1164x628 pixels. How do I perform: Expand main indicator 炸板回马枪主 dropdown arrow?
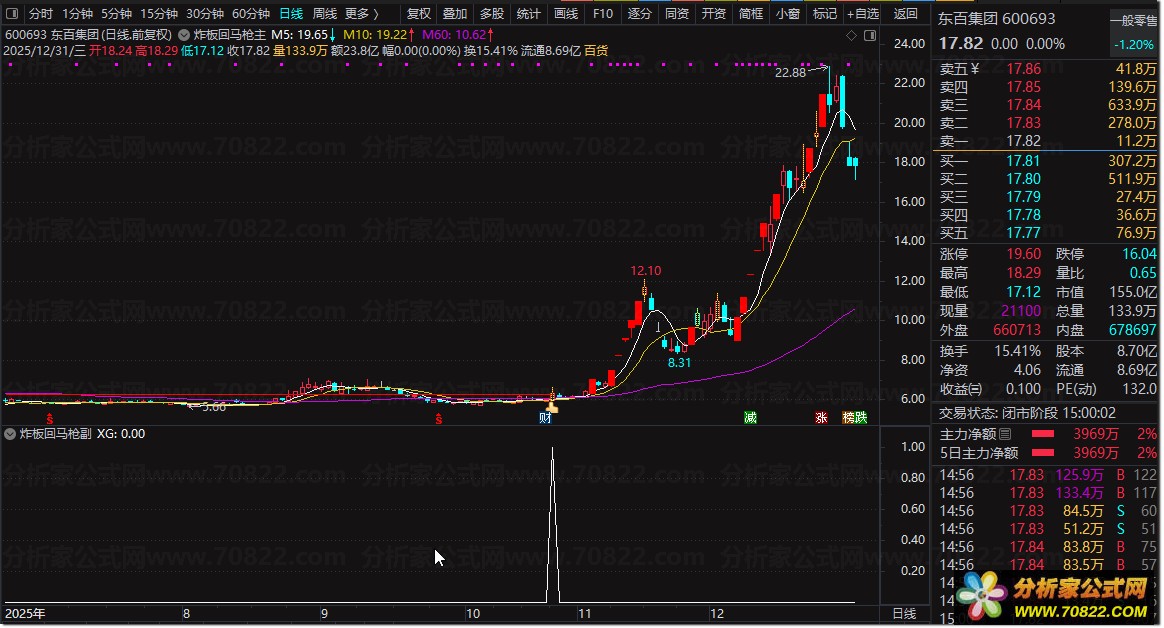tap(183, 35)
